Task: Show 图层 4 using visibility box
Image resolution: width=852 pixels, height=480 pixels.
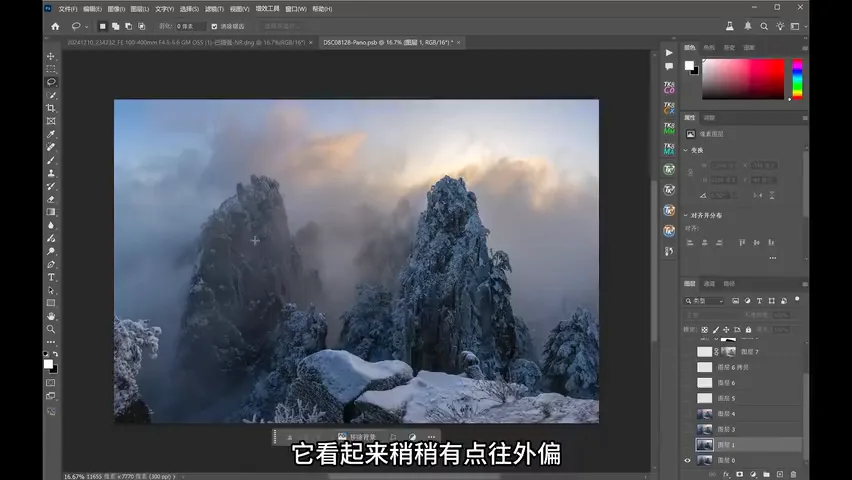Action: (687, 414)
